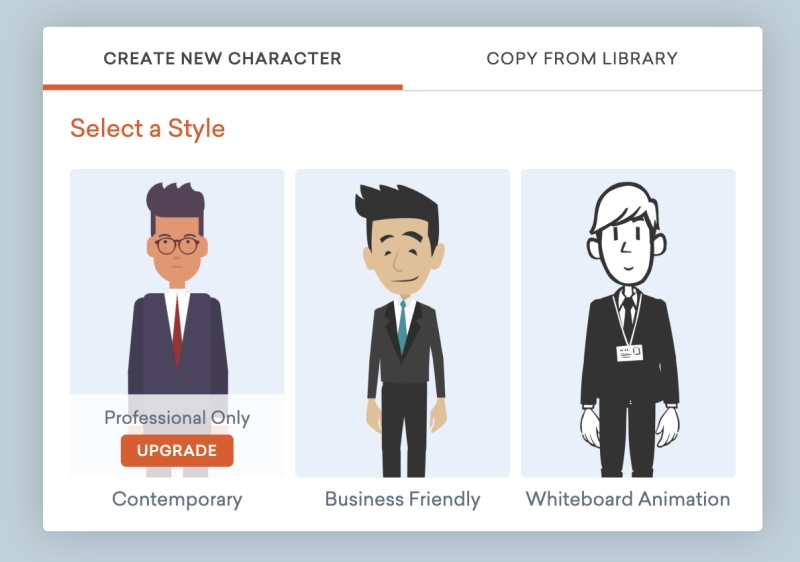Image resolution: width=800 pixels, height=562 pixels.
Task: Click the orange Upgrade button
Action: 177,450
